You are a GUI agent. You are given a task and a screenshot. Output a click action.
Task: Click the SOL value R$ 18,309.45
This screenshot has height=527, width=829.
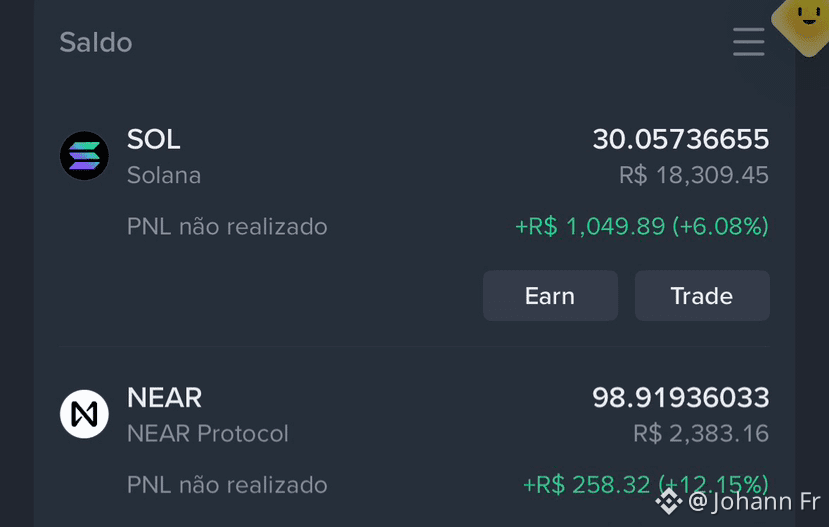(694, 175)
